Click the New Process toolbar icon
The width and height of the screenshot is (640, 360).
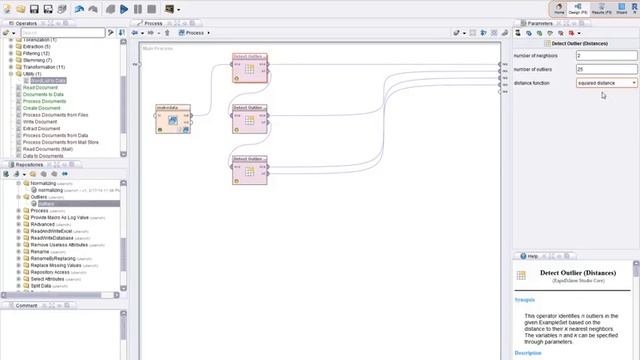(x=7, y=9)
